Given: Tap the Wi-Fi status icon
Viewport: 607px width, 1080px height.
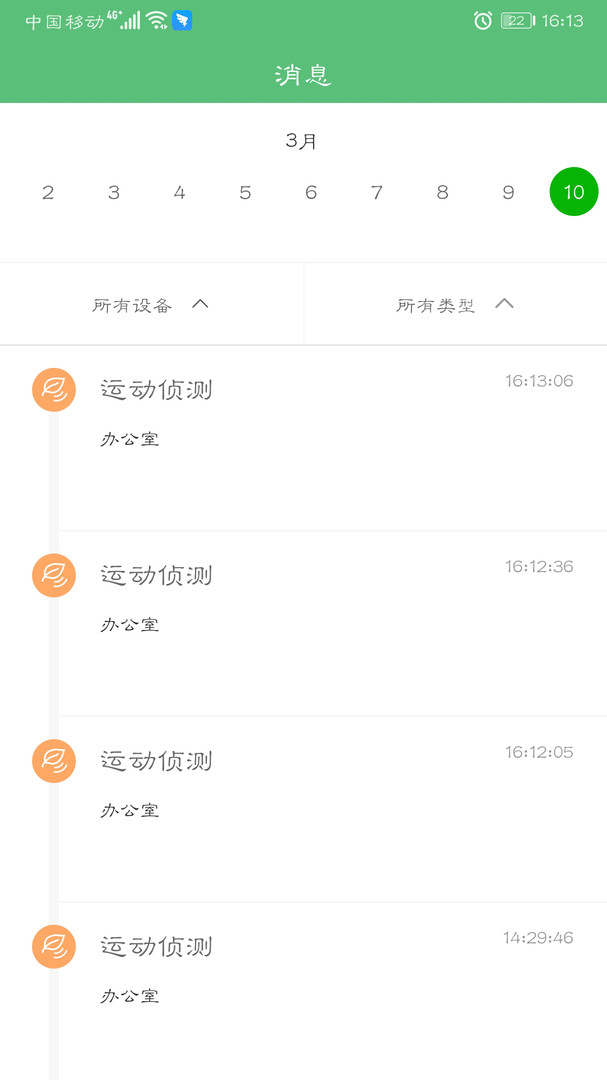Looking at the screenshot, I should coord(157,20).
